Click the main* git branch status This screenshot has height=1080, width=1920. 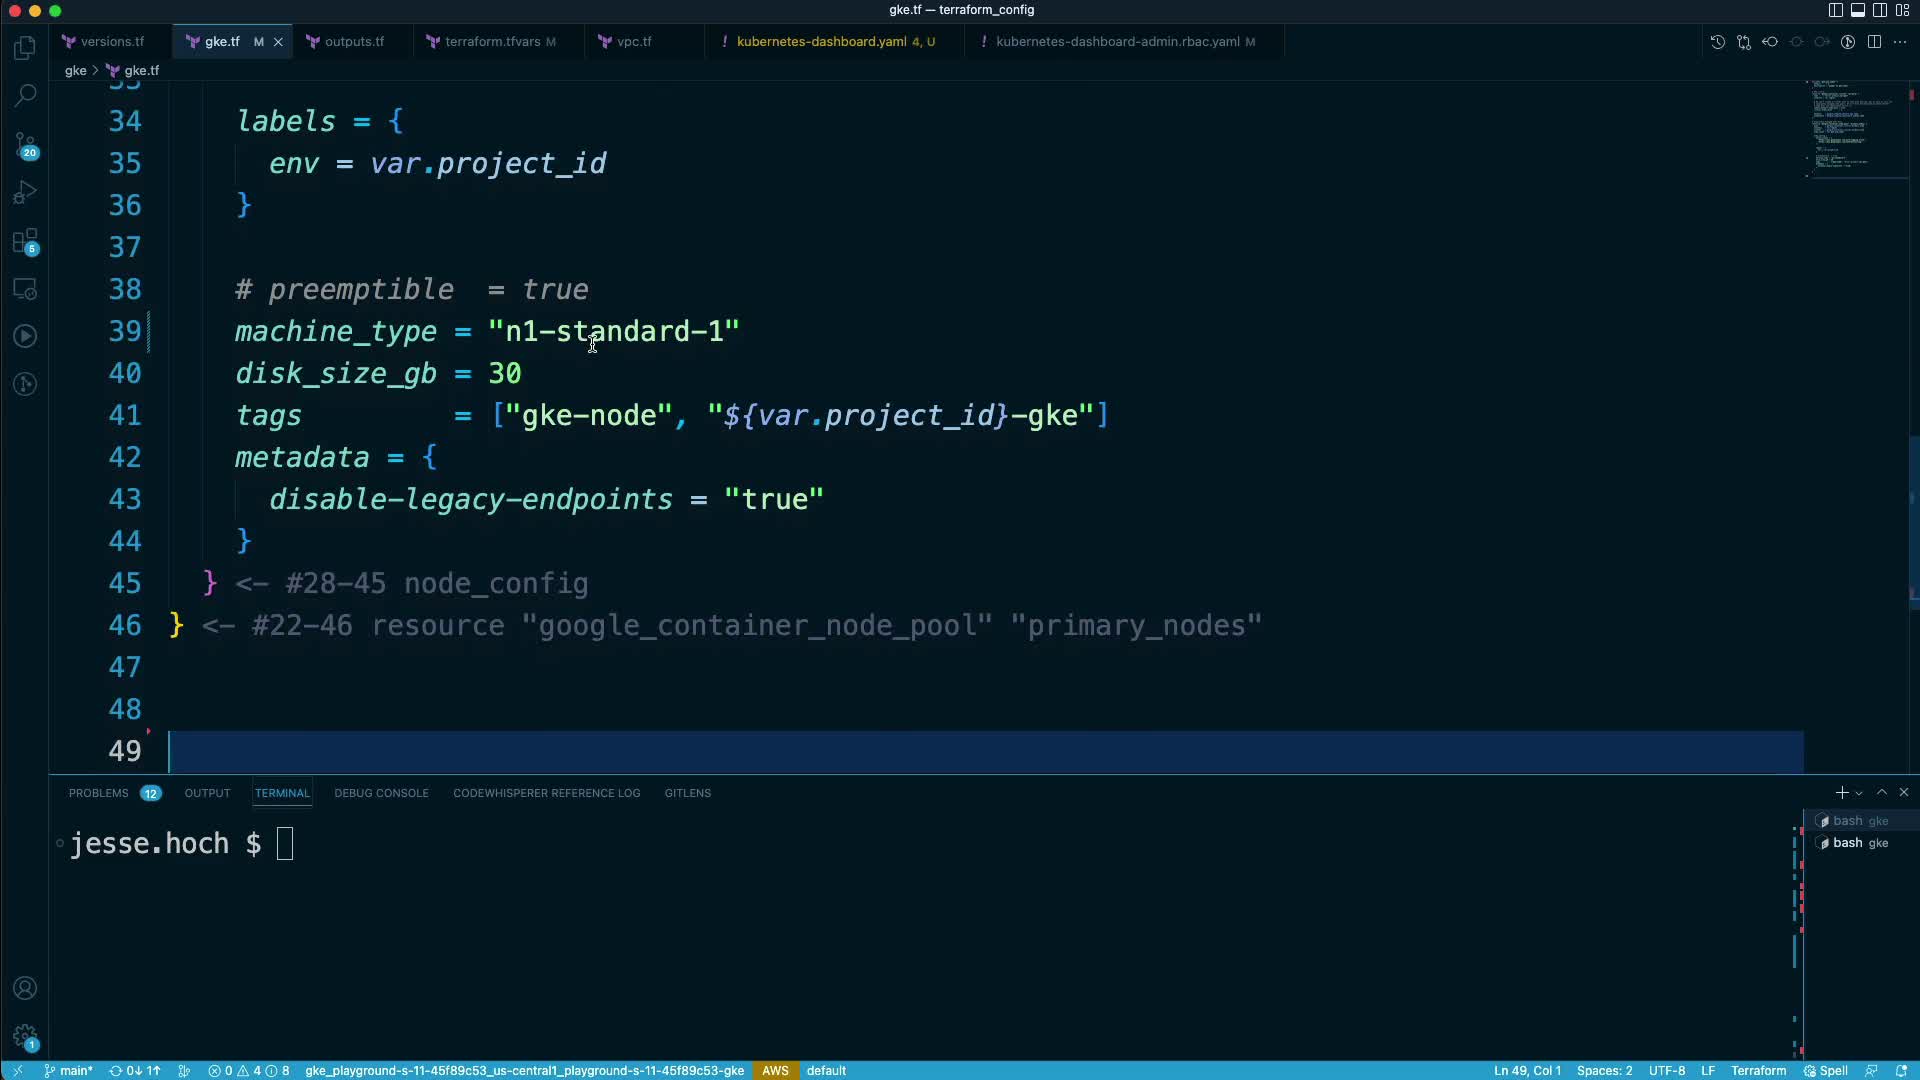point(69,1070)
